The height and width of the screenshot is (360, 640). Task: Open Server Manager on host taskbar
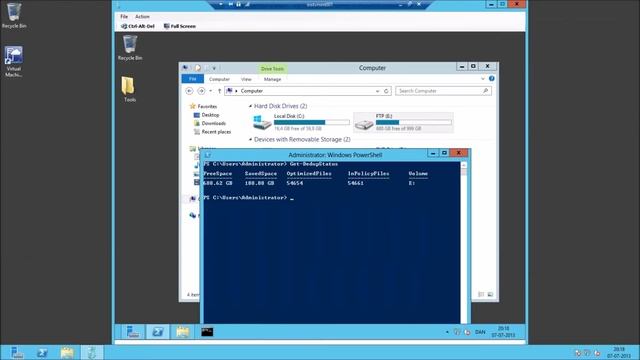point(17,353)
